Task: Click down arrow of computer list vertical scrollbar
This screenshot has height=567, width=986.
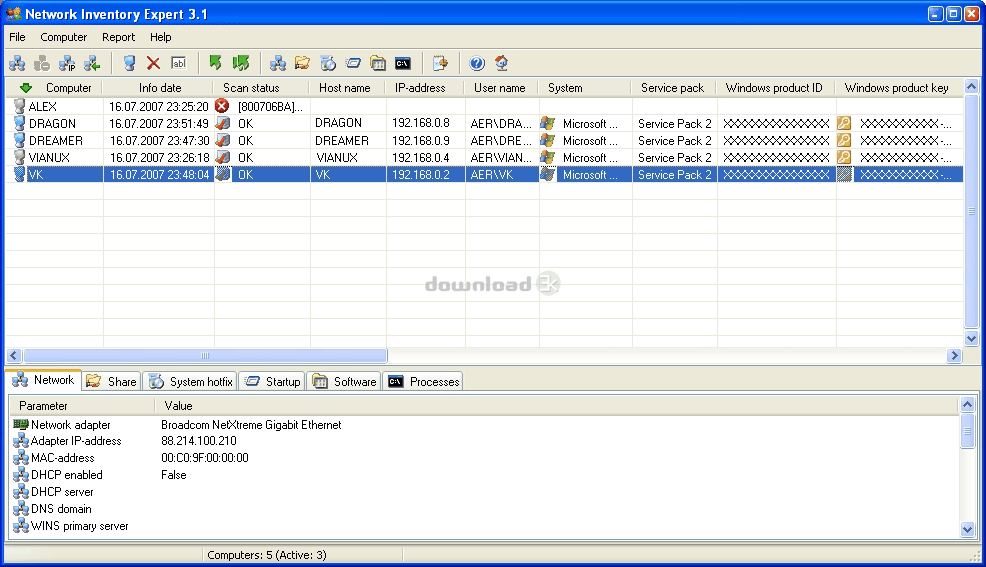Action: [972, 338]
